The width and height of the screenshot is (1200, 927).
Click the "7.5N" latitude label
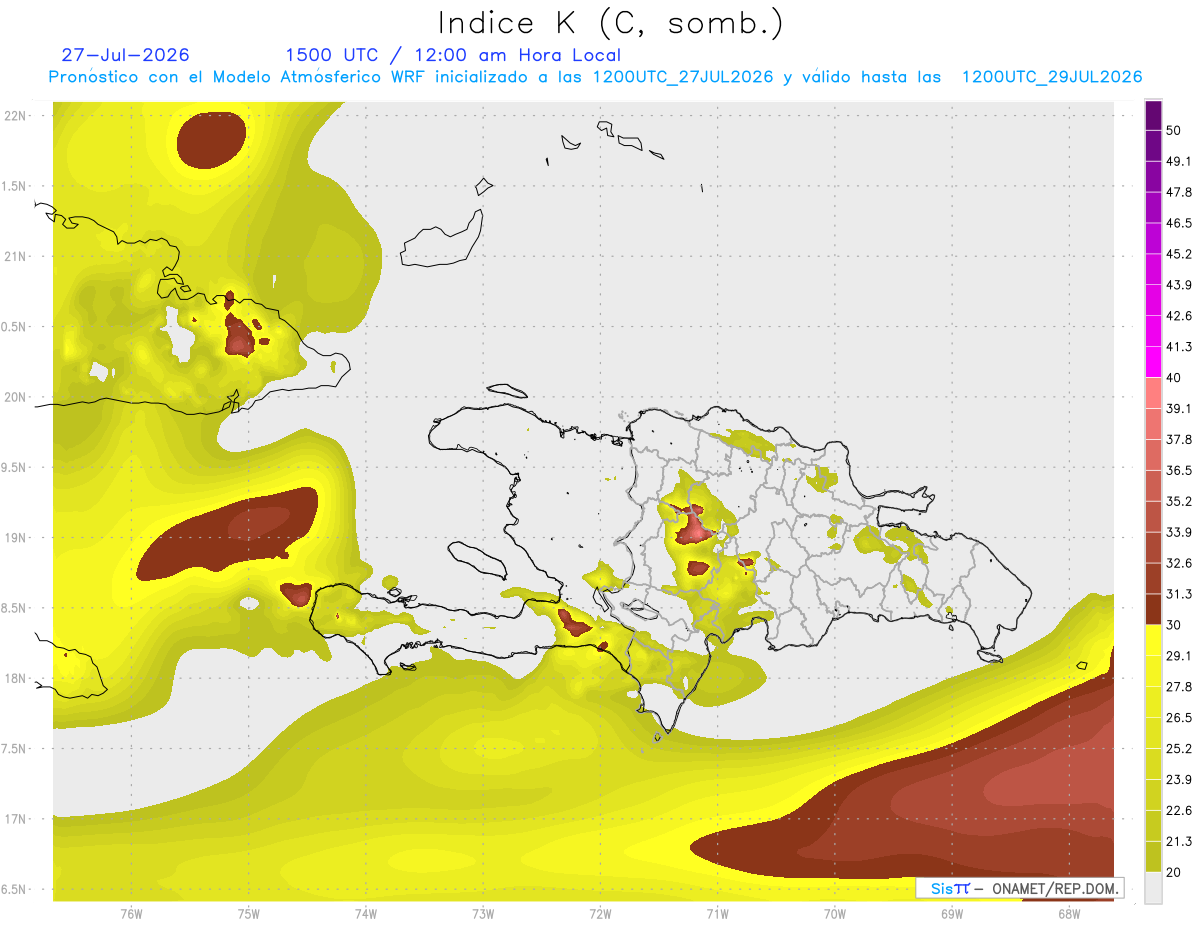(15, 749)
